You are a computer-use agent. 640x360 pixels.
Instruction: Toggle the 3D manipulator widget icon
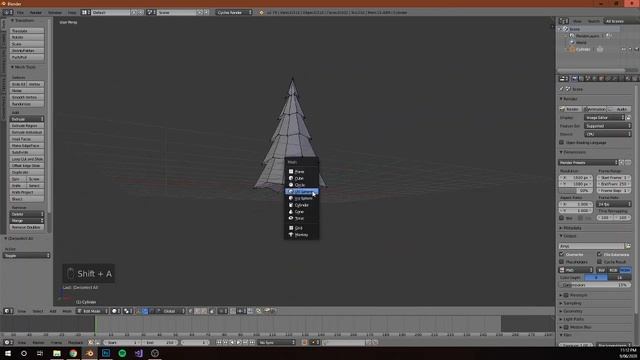click(x=139, y=311)
